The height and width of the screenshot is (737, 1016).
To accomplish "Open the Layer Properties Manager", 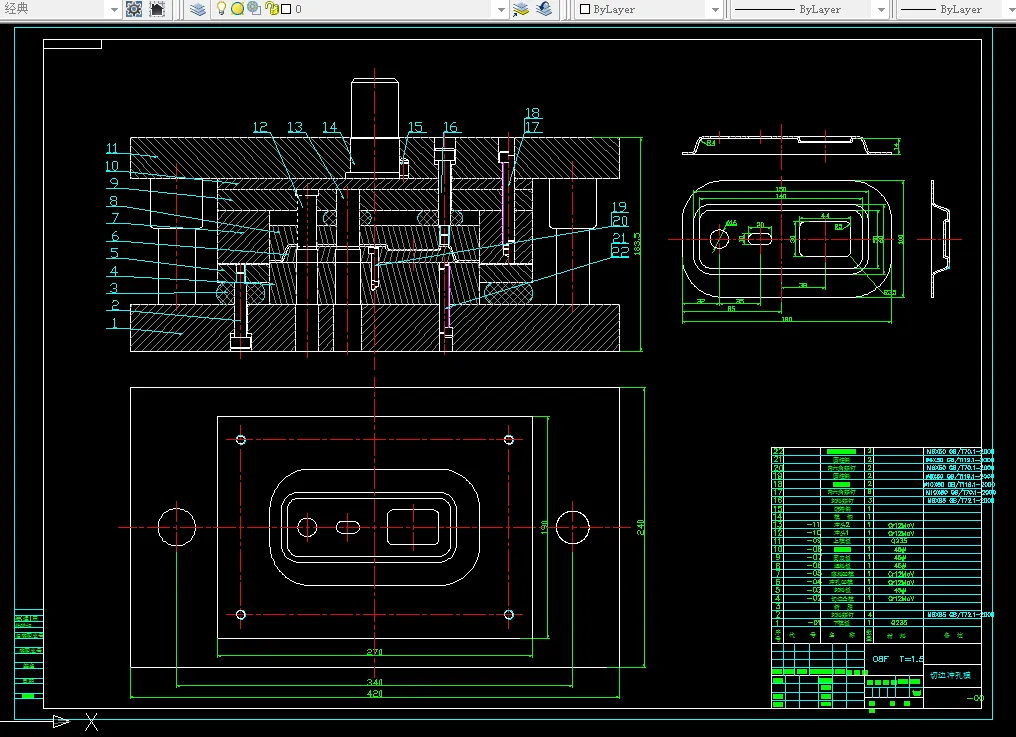I will coord(198,9).
